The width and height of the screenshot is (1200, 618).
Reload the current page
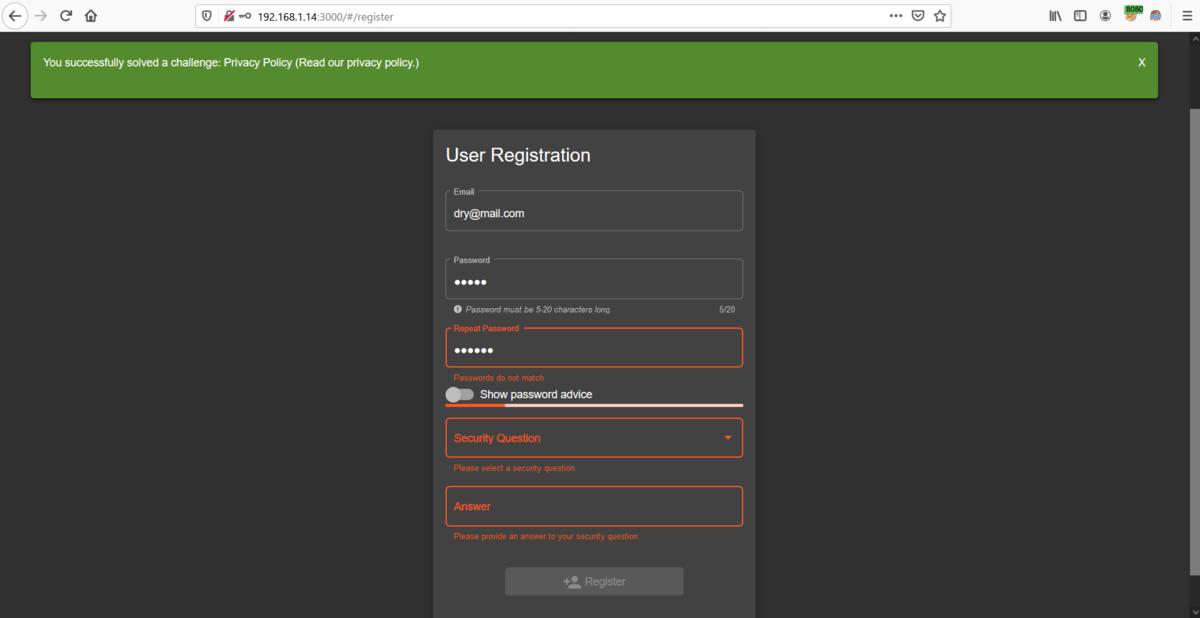coord(66,16)
